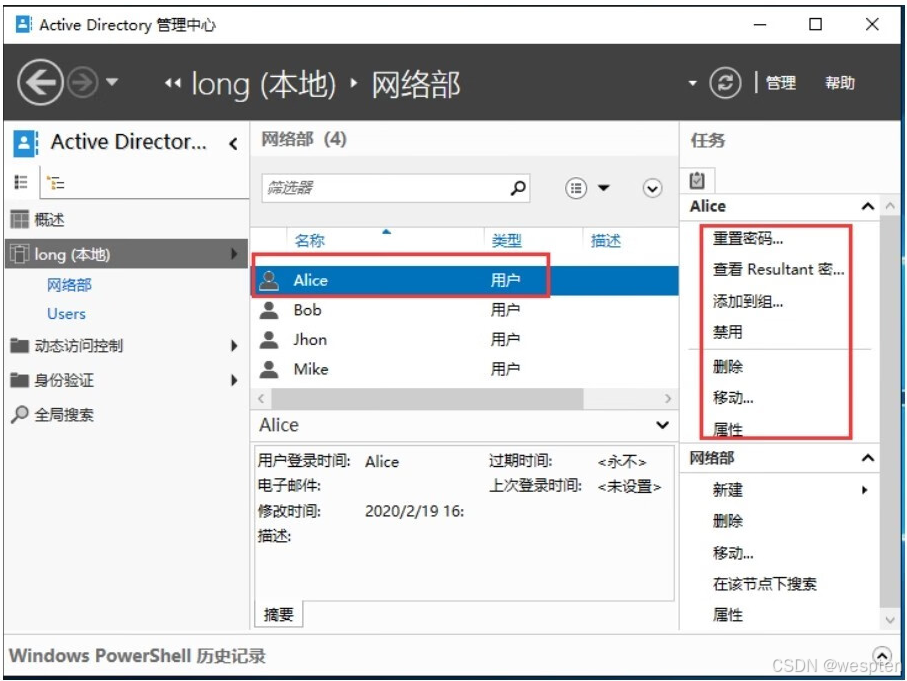
Task: Collapse the navigation pane chevron
Action: click(x=233, y=143)
